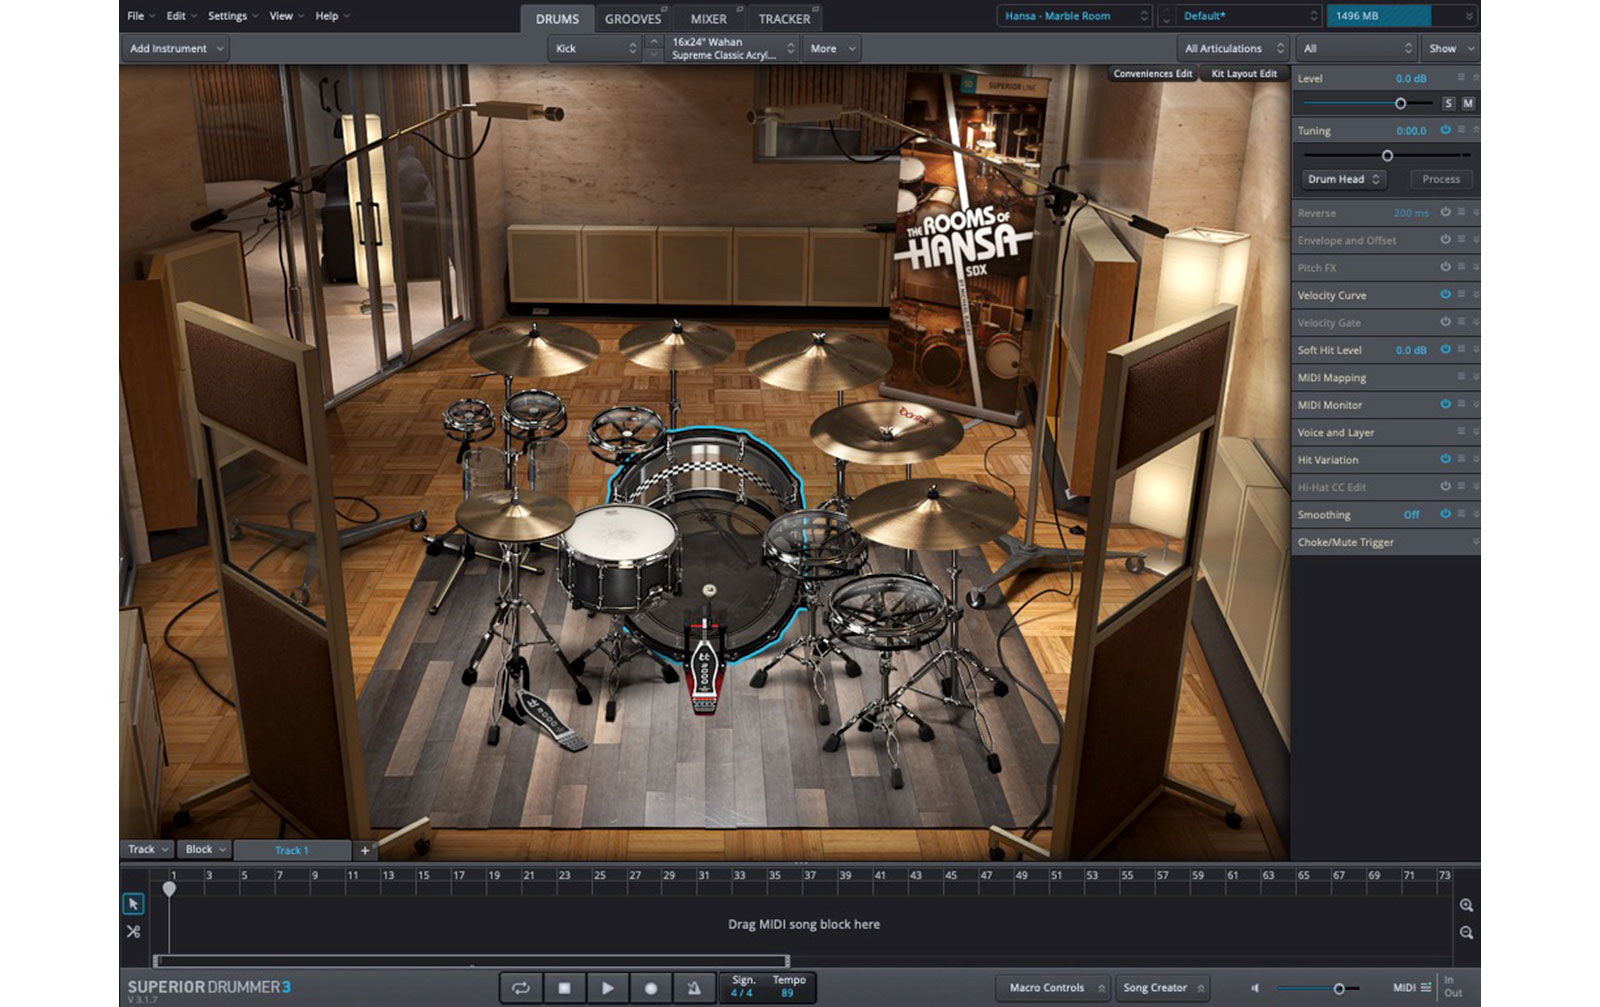
Task: Start playback with the play button
Action: click(607, 987)
